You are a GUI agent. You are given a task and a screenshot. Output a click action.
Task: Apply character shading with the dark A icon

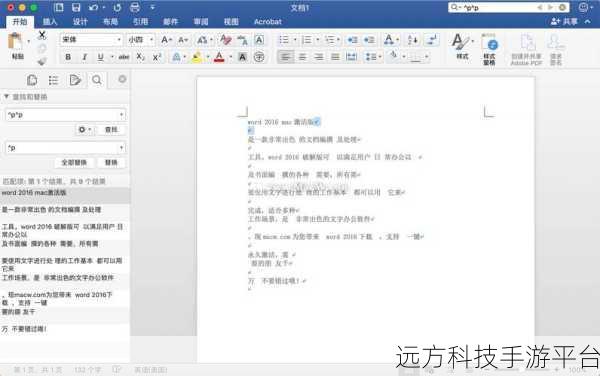(x=242, y=57)
